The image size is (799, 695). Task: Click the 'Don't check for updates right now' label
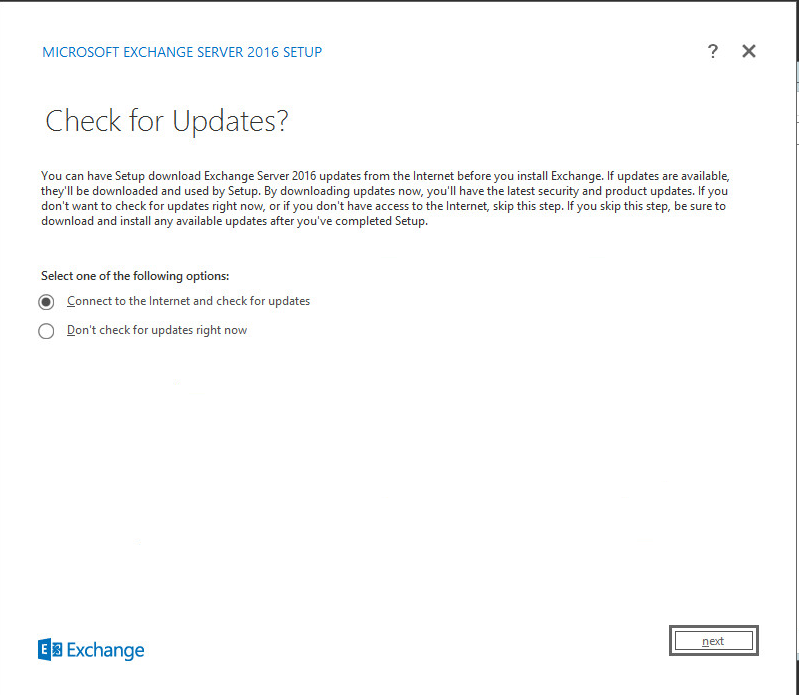(x=157, y=330)
